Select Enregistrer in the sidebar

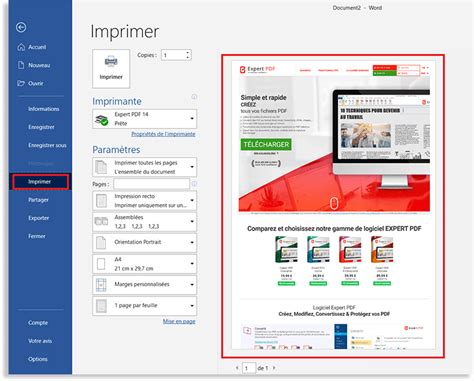41,127
